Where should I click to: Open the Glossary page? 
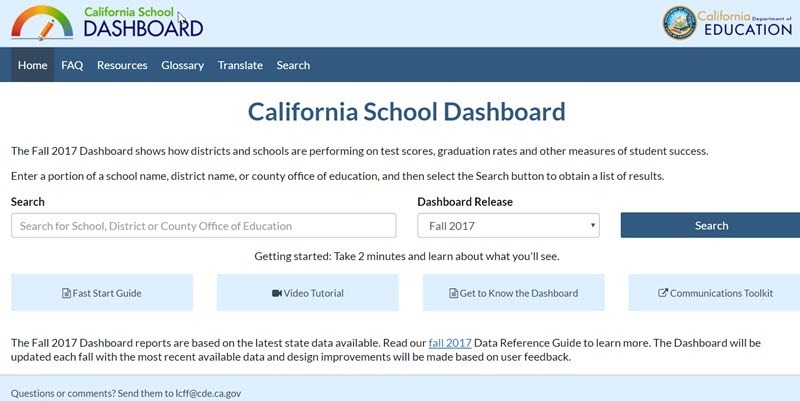tap(183, 65)
